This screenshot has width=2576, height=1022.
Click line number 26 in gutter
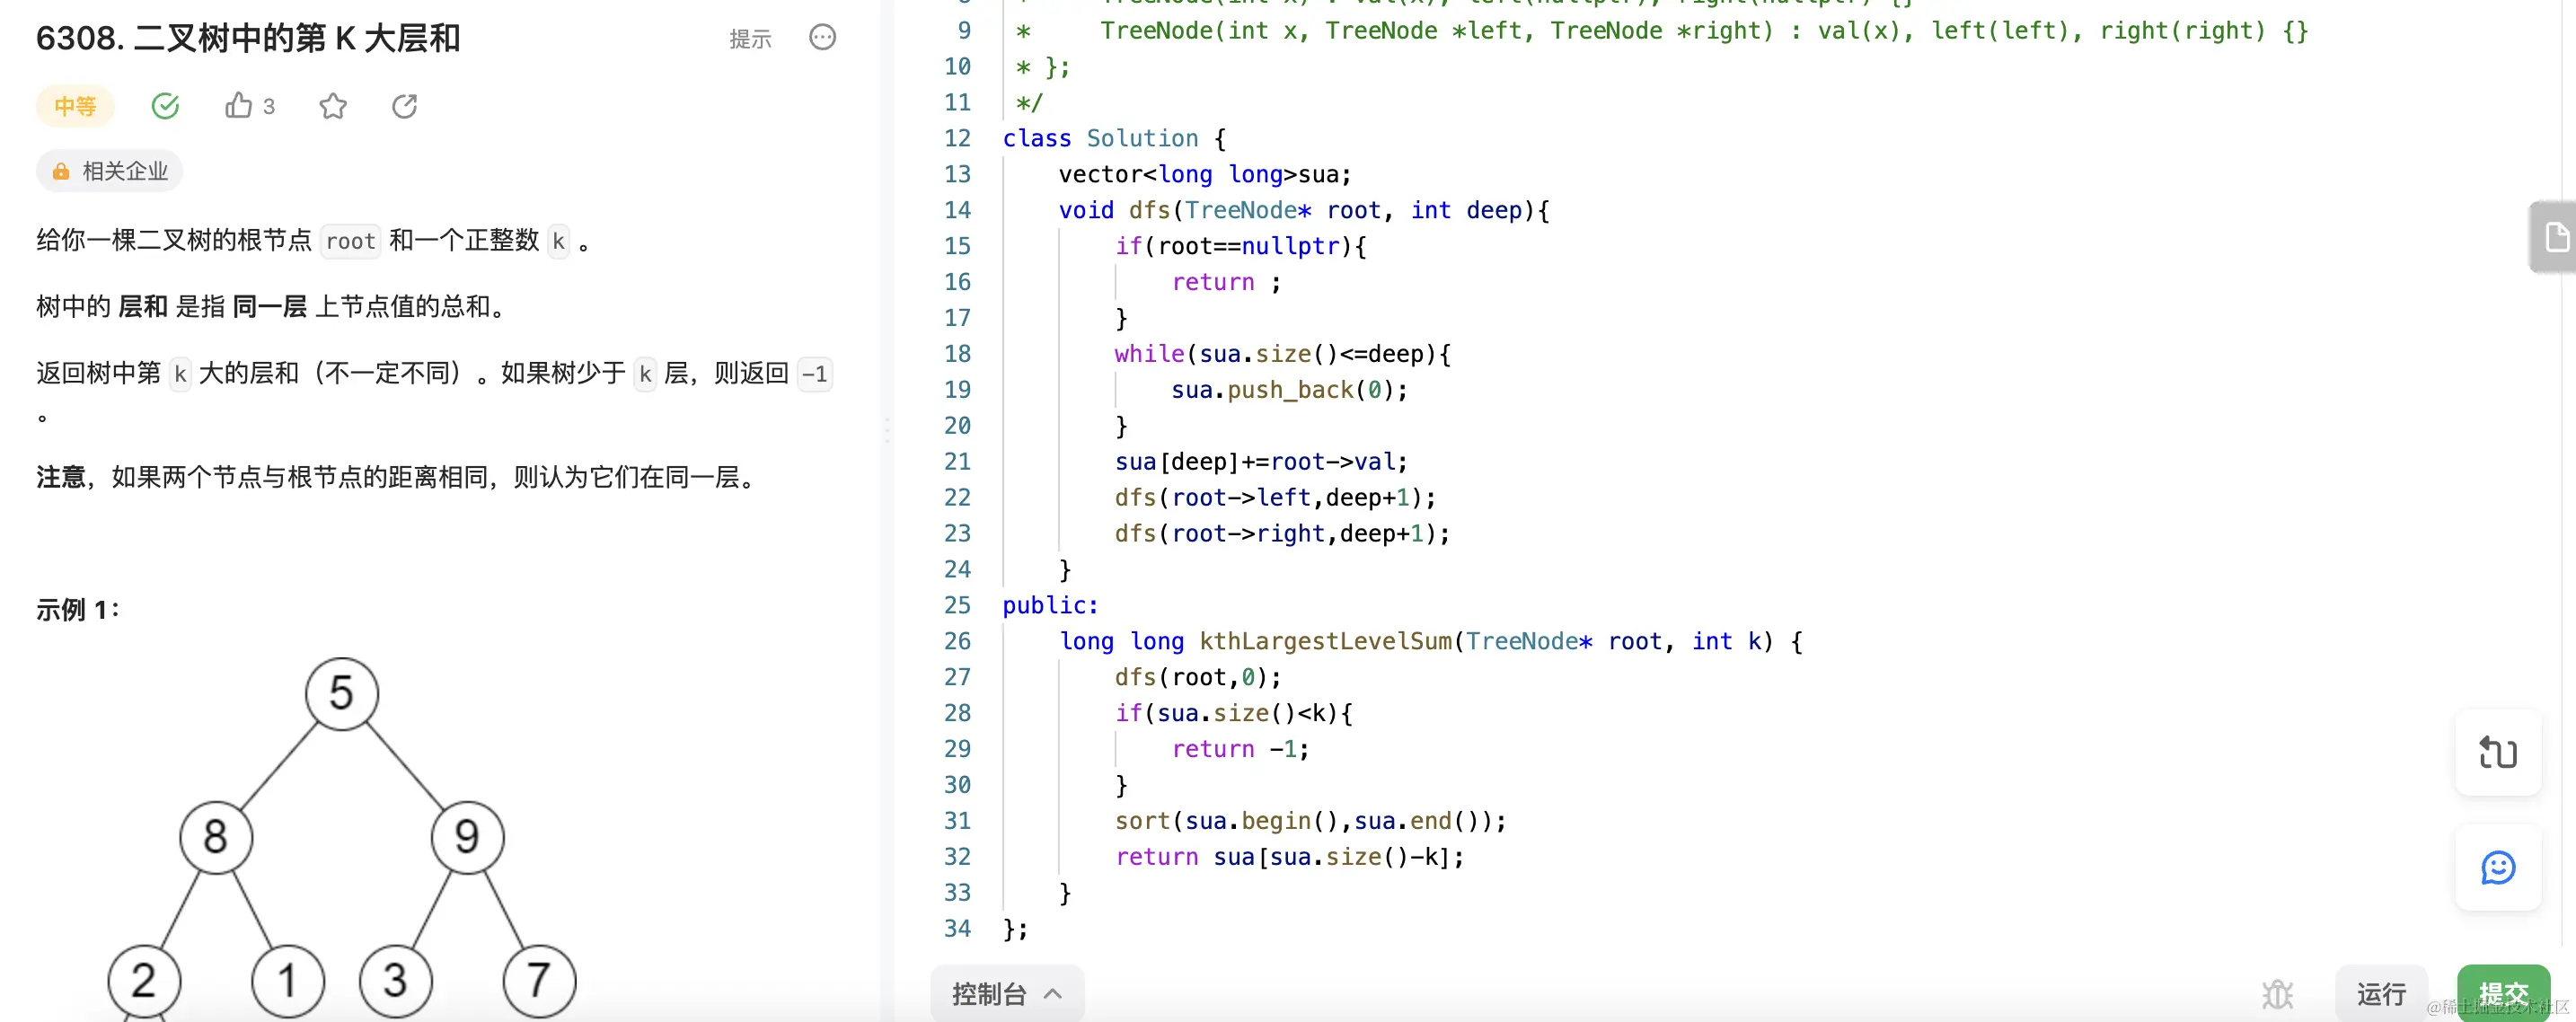click(x=957, y=641)
